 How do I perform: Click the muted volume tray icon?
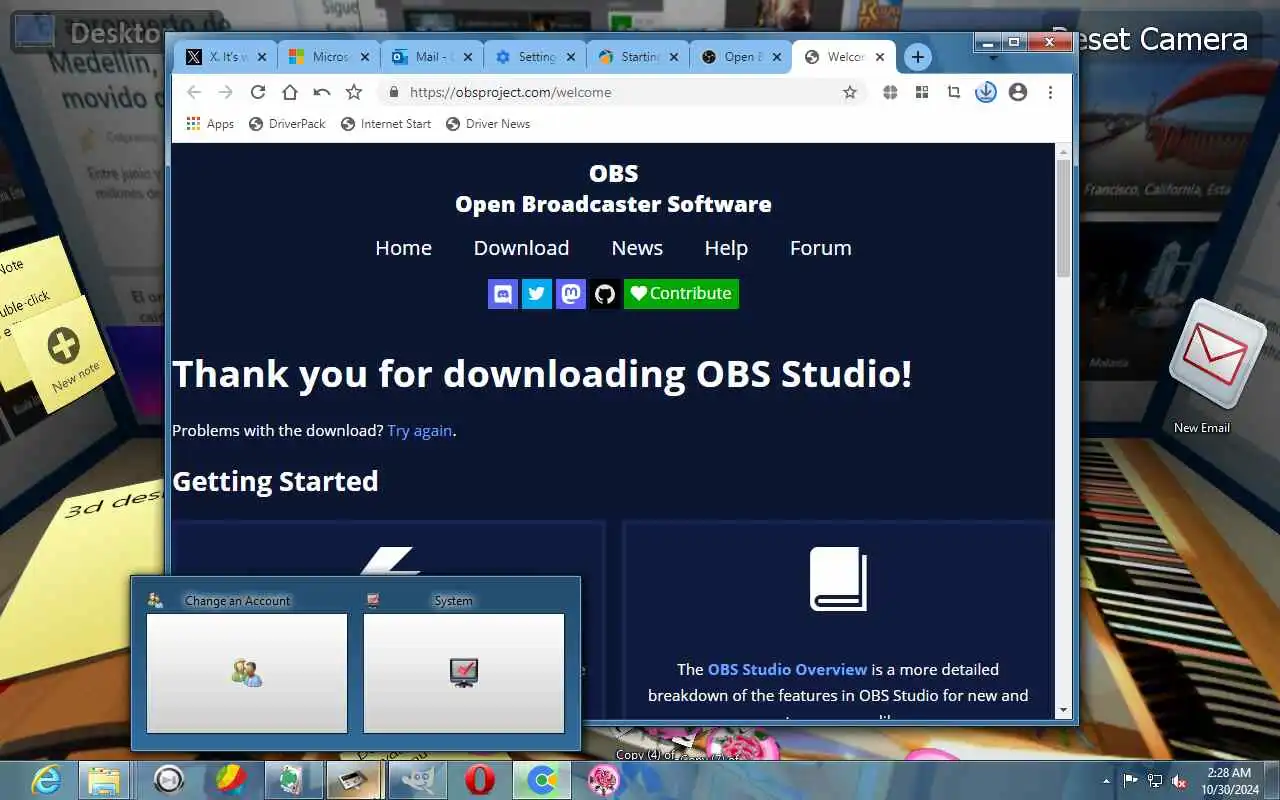pos(1180,780)
